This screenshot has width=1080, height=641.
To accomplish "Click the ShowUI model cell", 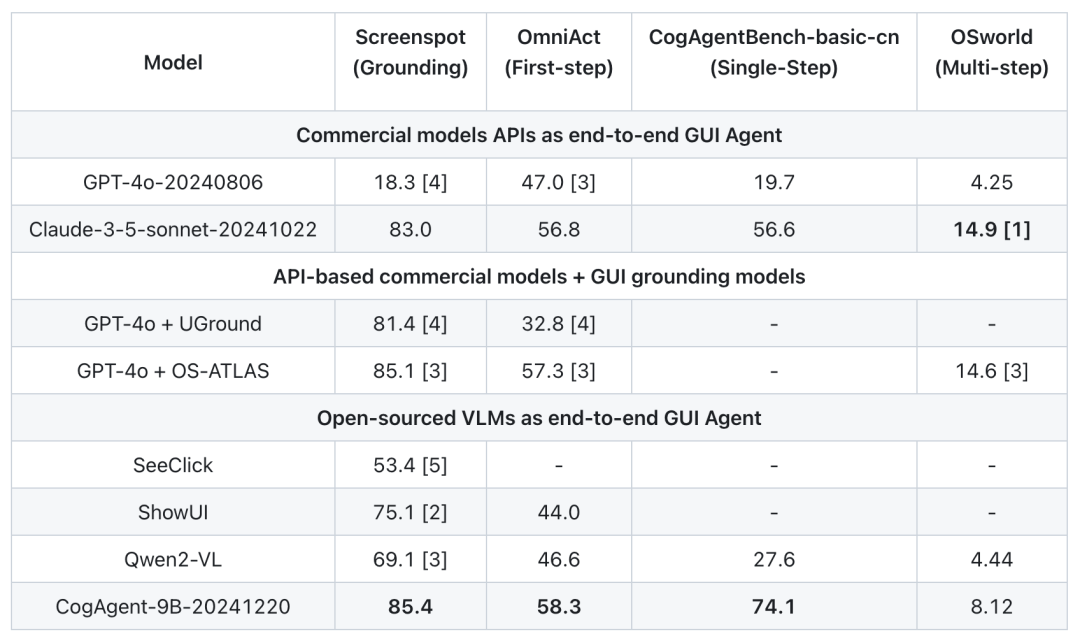I will coord(173,512).
